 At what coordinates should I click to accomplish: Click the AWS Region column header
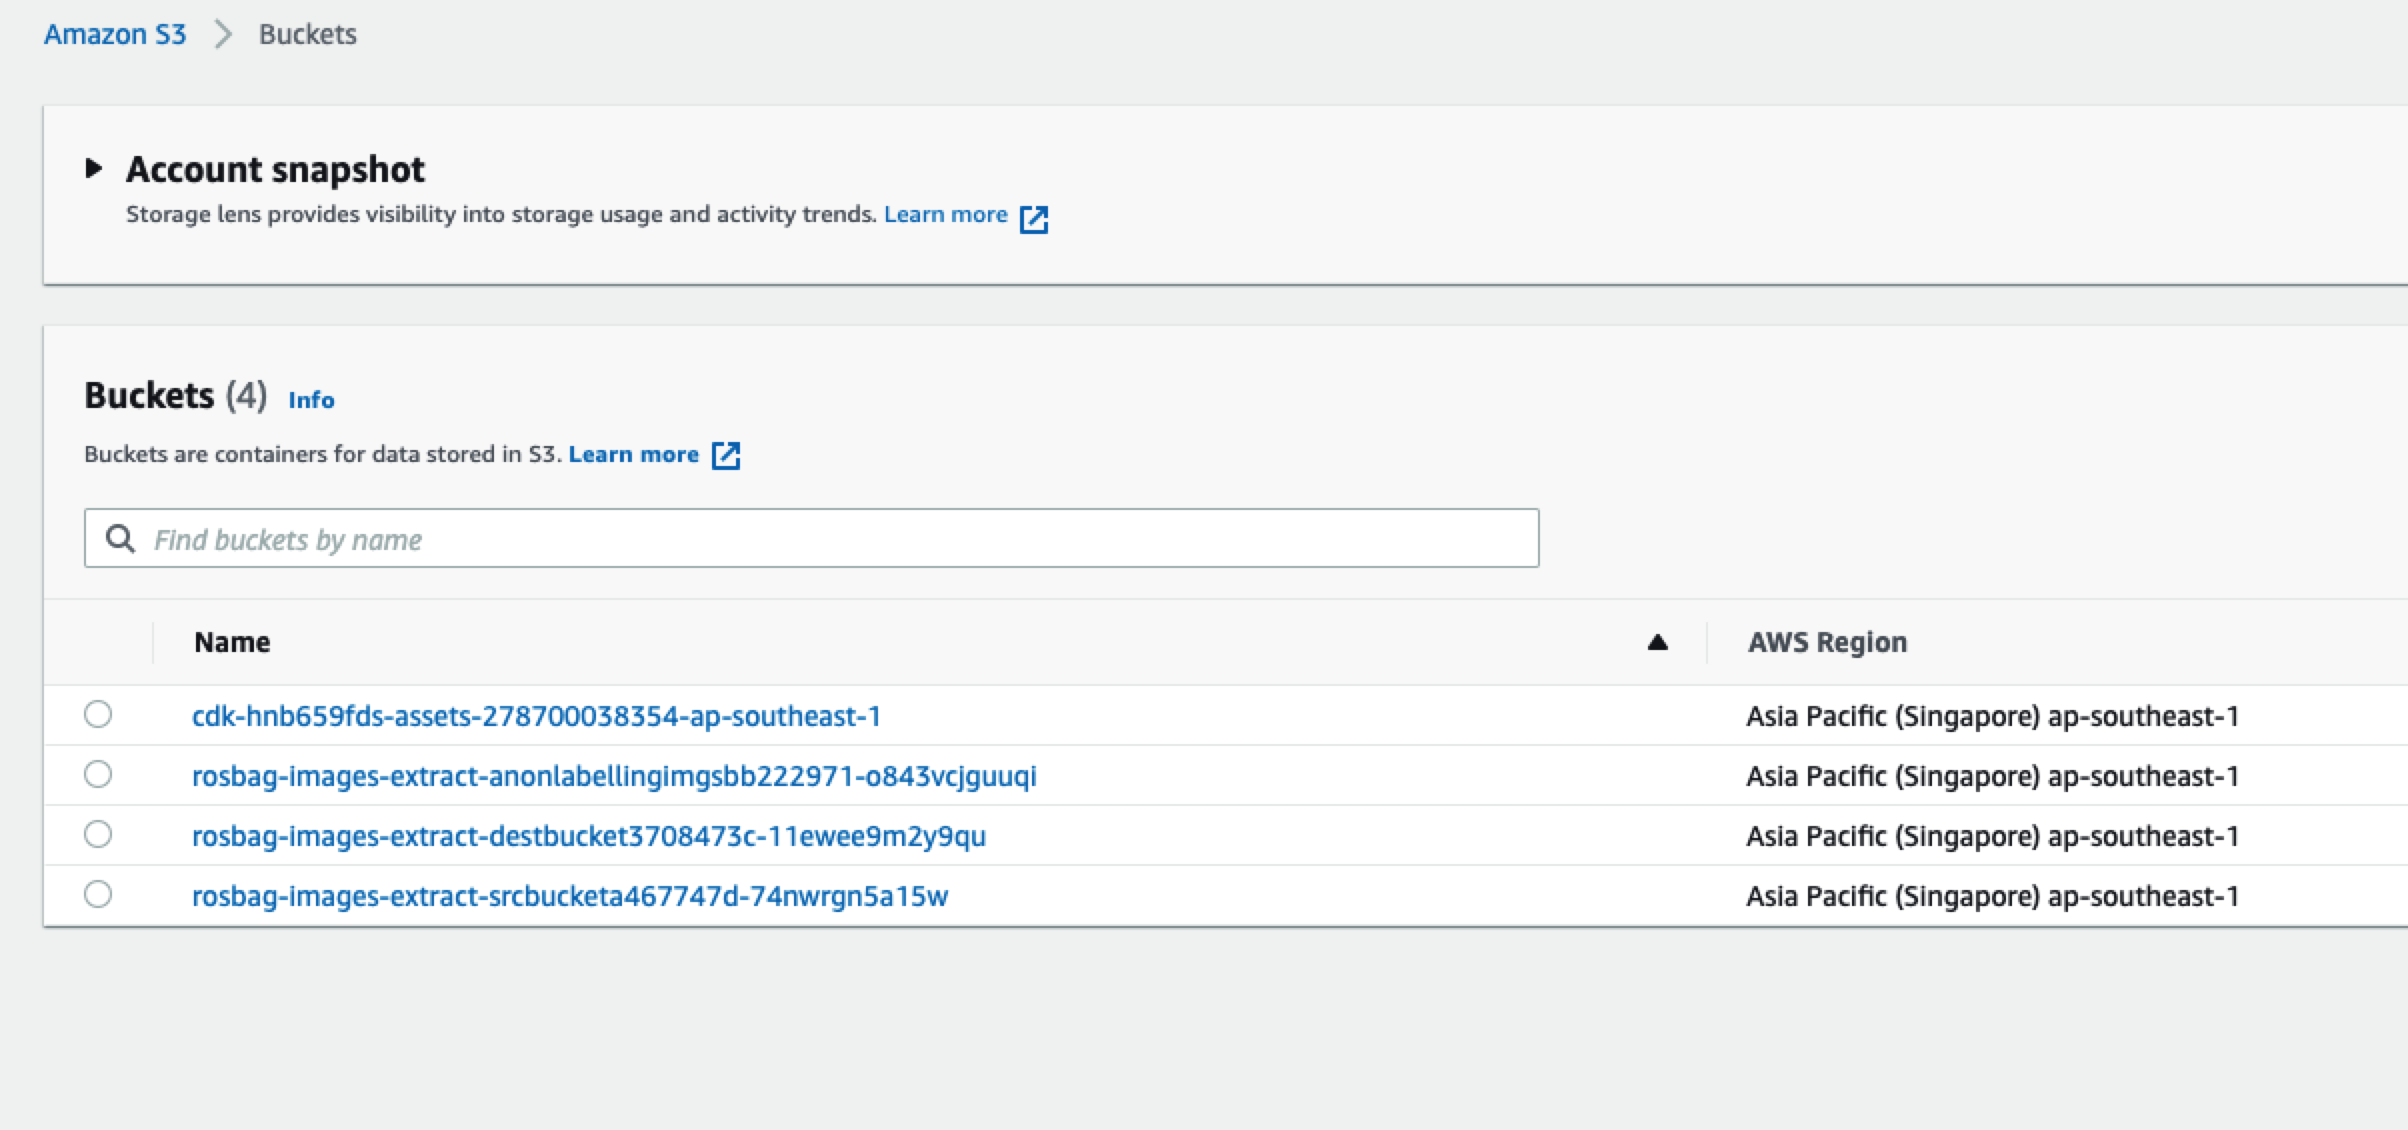click(x=1827, y=642)
